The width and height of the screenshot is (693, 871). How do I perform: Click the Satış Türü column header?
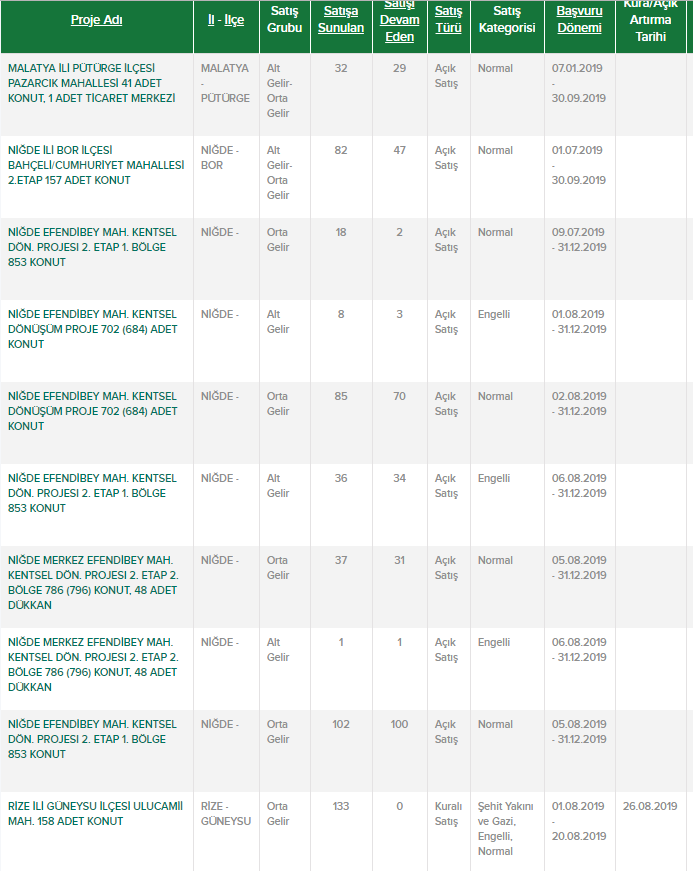pos(446,20)
